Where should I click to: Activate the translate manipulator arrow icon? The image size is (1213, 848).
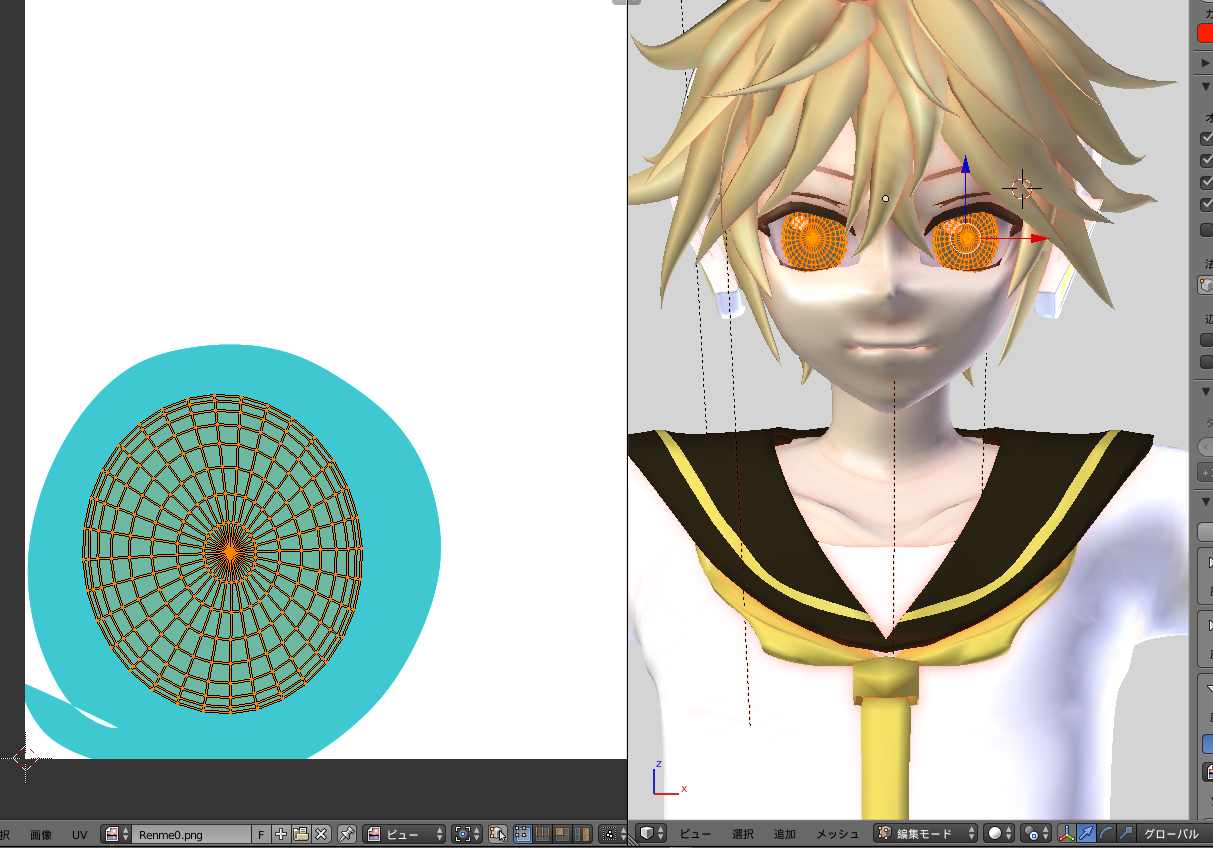tap(1084, 833)
